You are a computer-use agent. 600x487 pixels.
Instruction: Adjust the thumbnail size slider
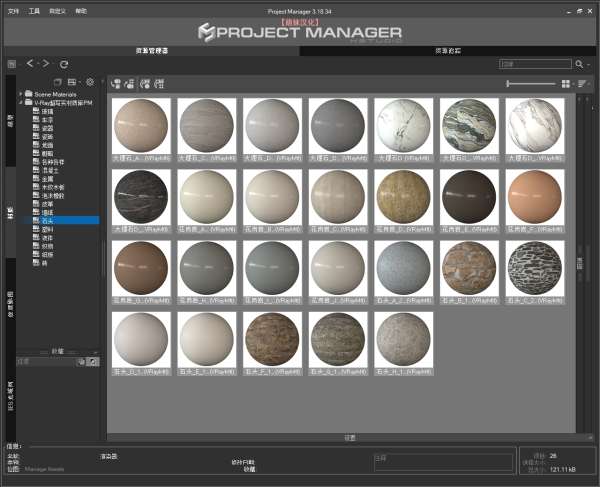[x=530, y=83]
